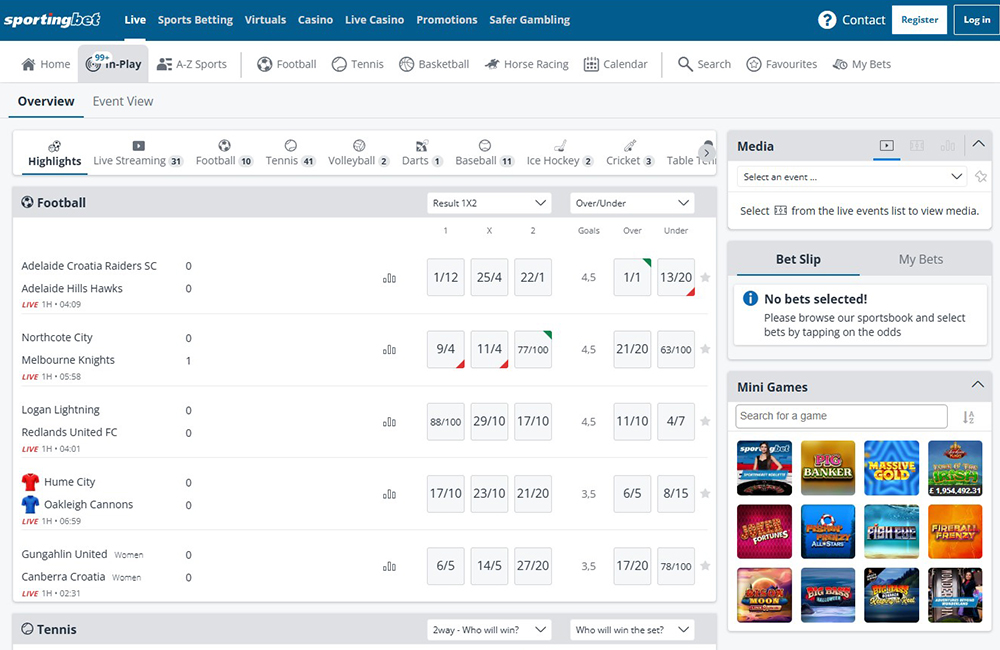Expand the Over/Under market dropdown
This screenshot has width=1000, height=650.
(632, 203)
